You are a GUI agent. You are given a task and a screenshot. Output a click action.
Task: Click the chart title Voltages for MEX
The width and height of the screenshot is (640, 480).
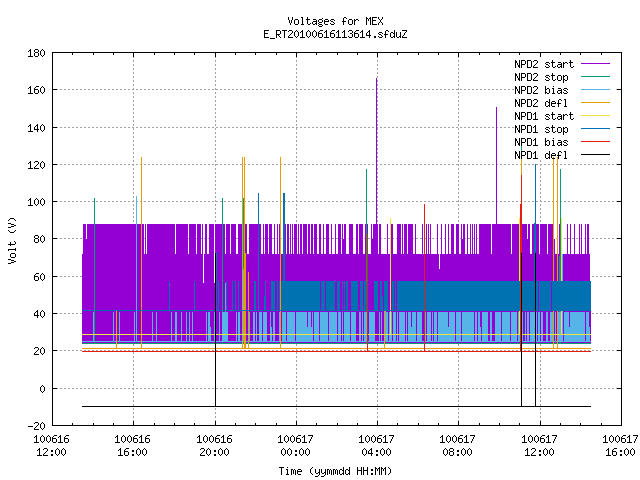point(336,21)
